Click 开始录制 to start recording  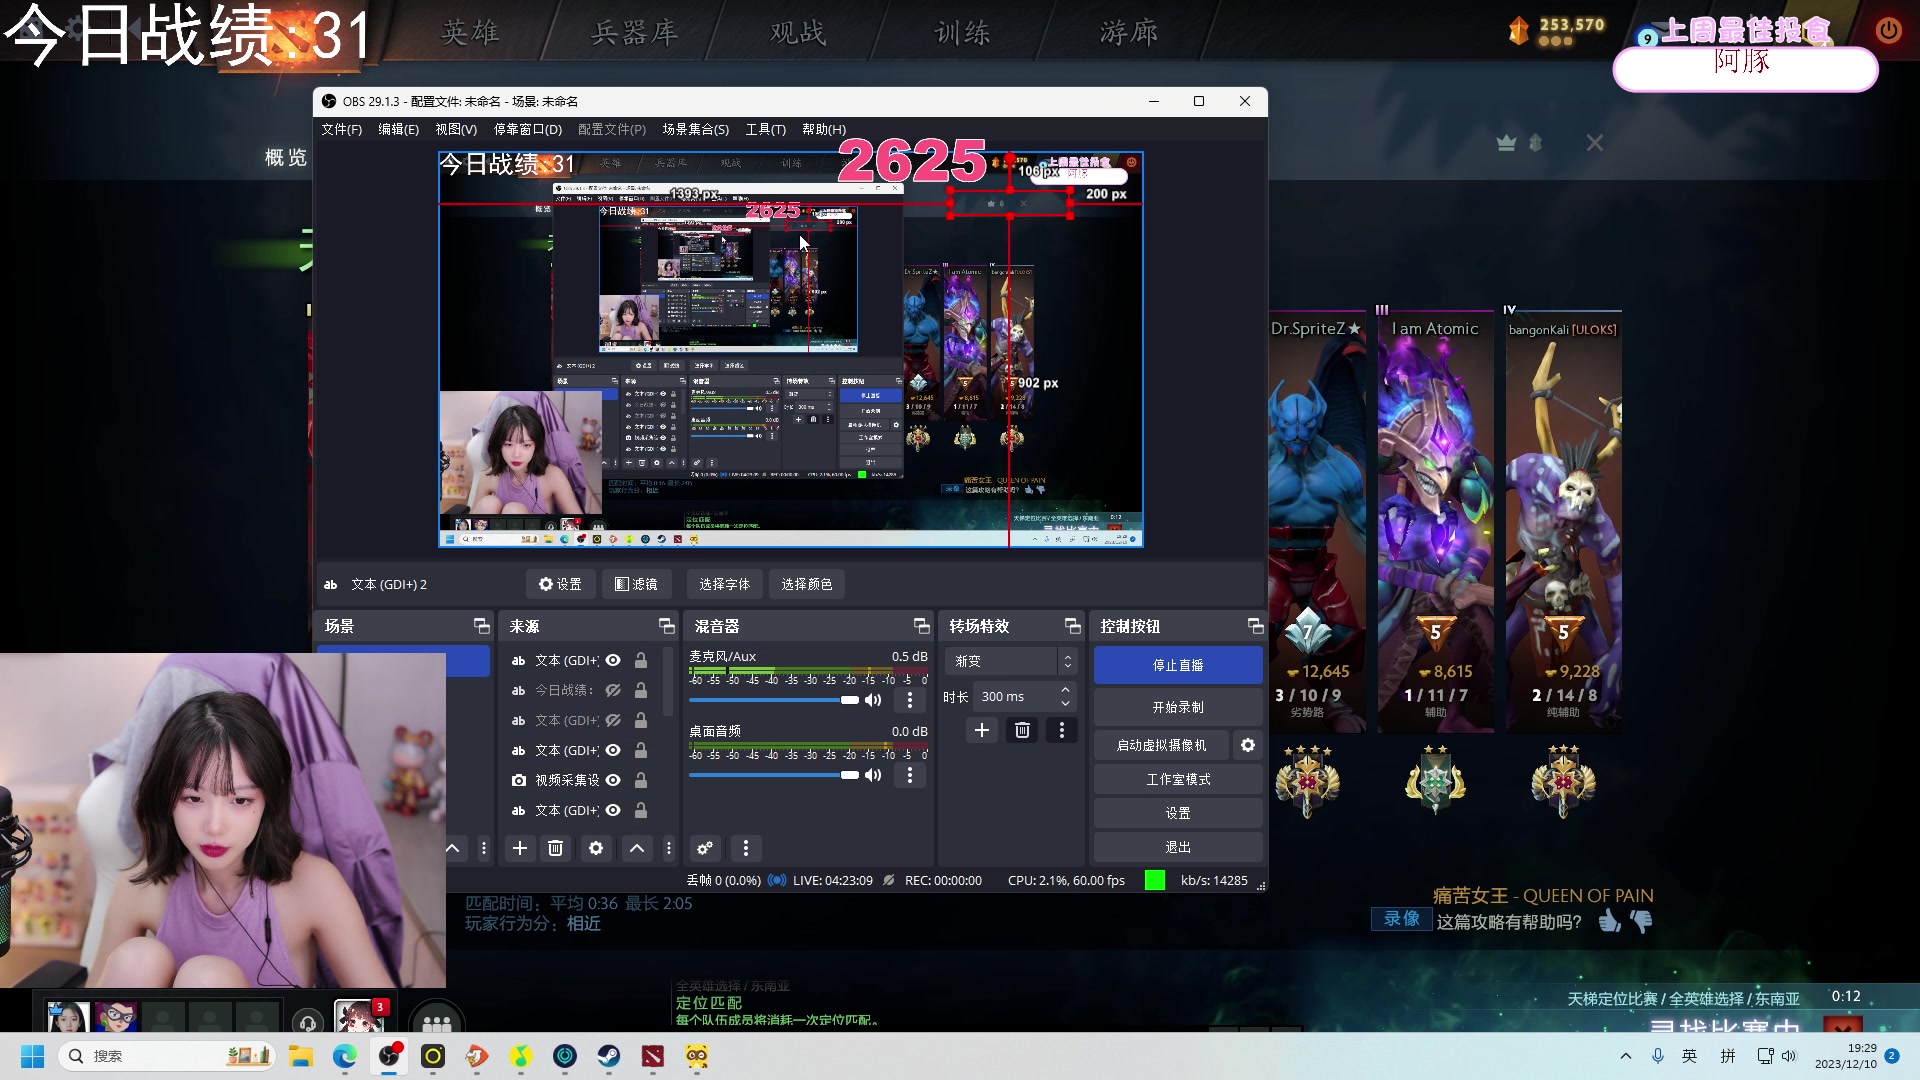pos(1178,707)
